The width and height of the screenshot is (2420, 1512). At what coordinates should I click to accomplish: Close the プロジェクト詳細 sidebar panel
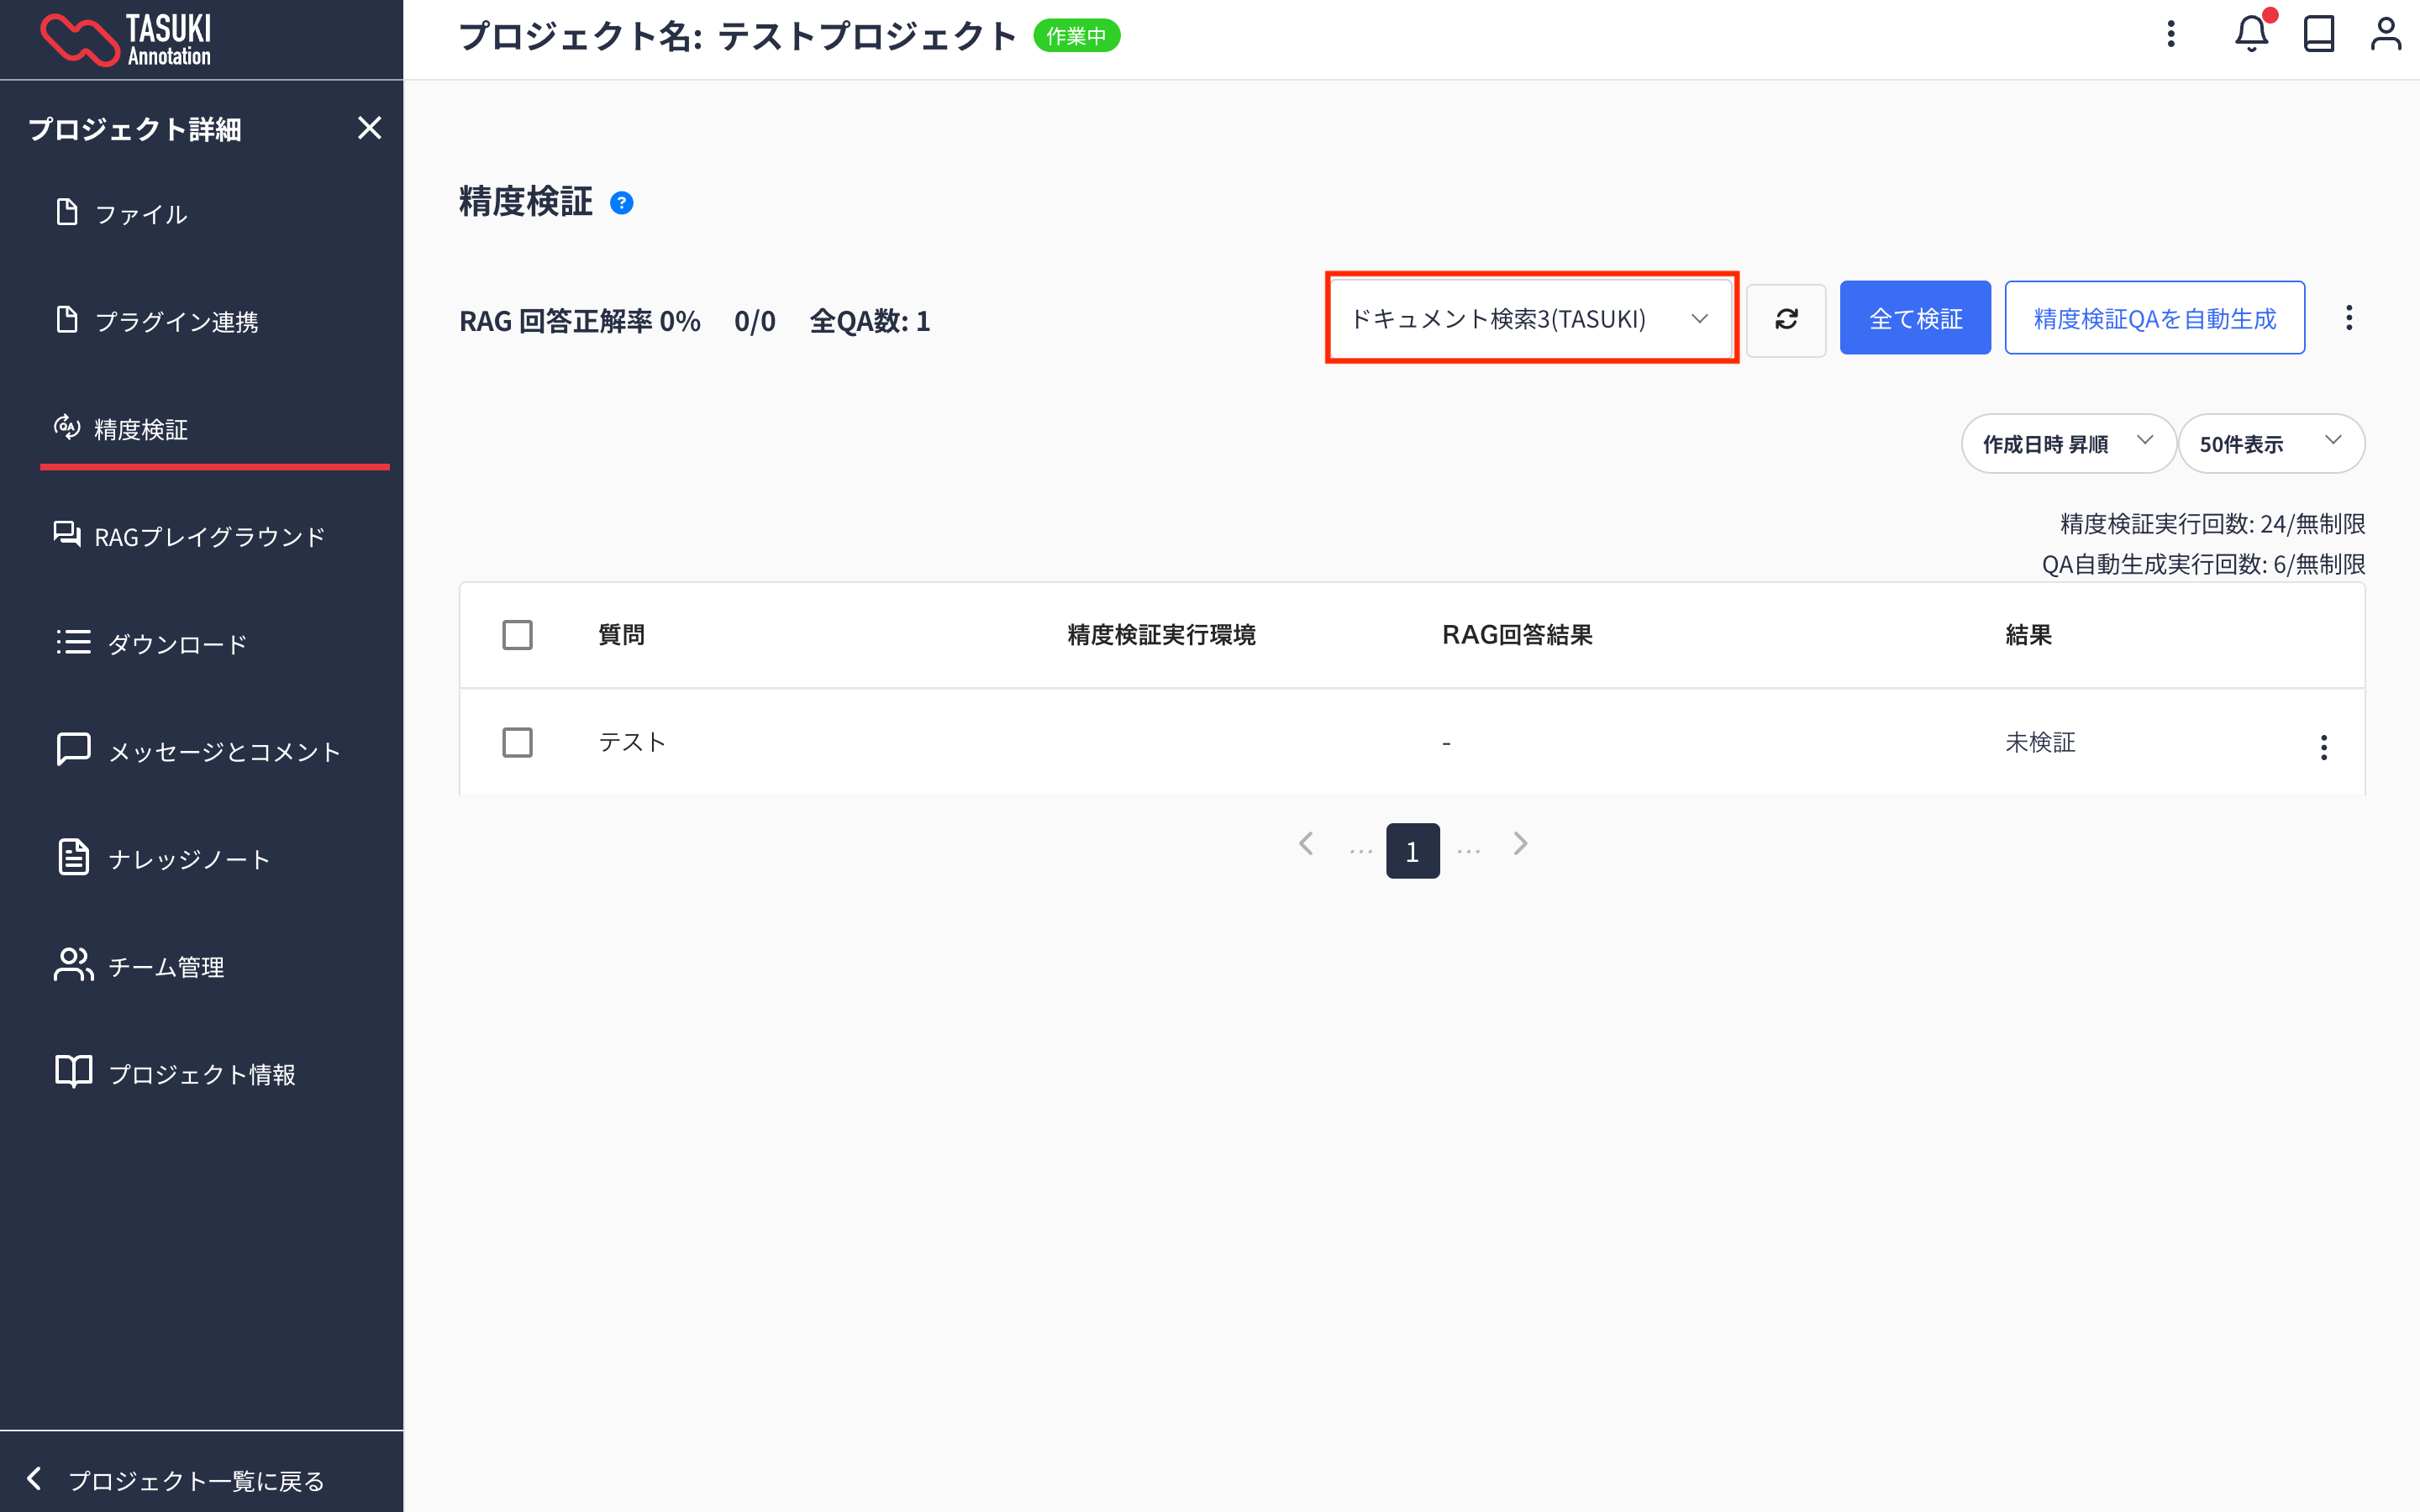pos(369,128)
